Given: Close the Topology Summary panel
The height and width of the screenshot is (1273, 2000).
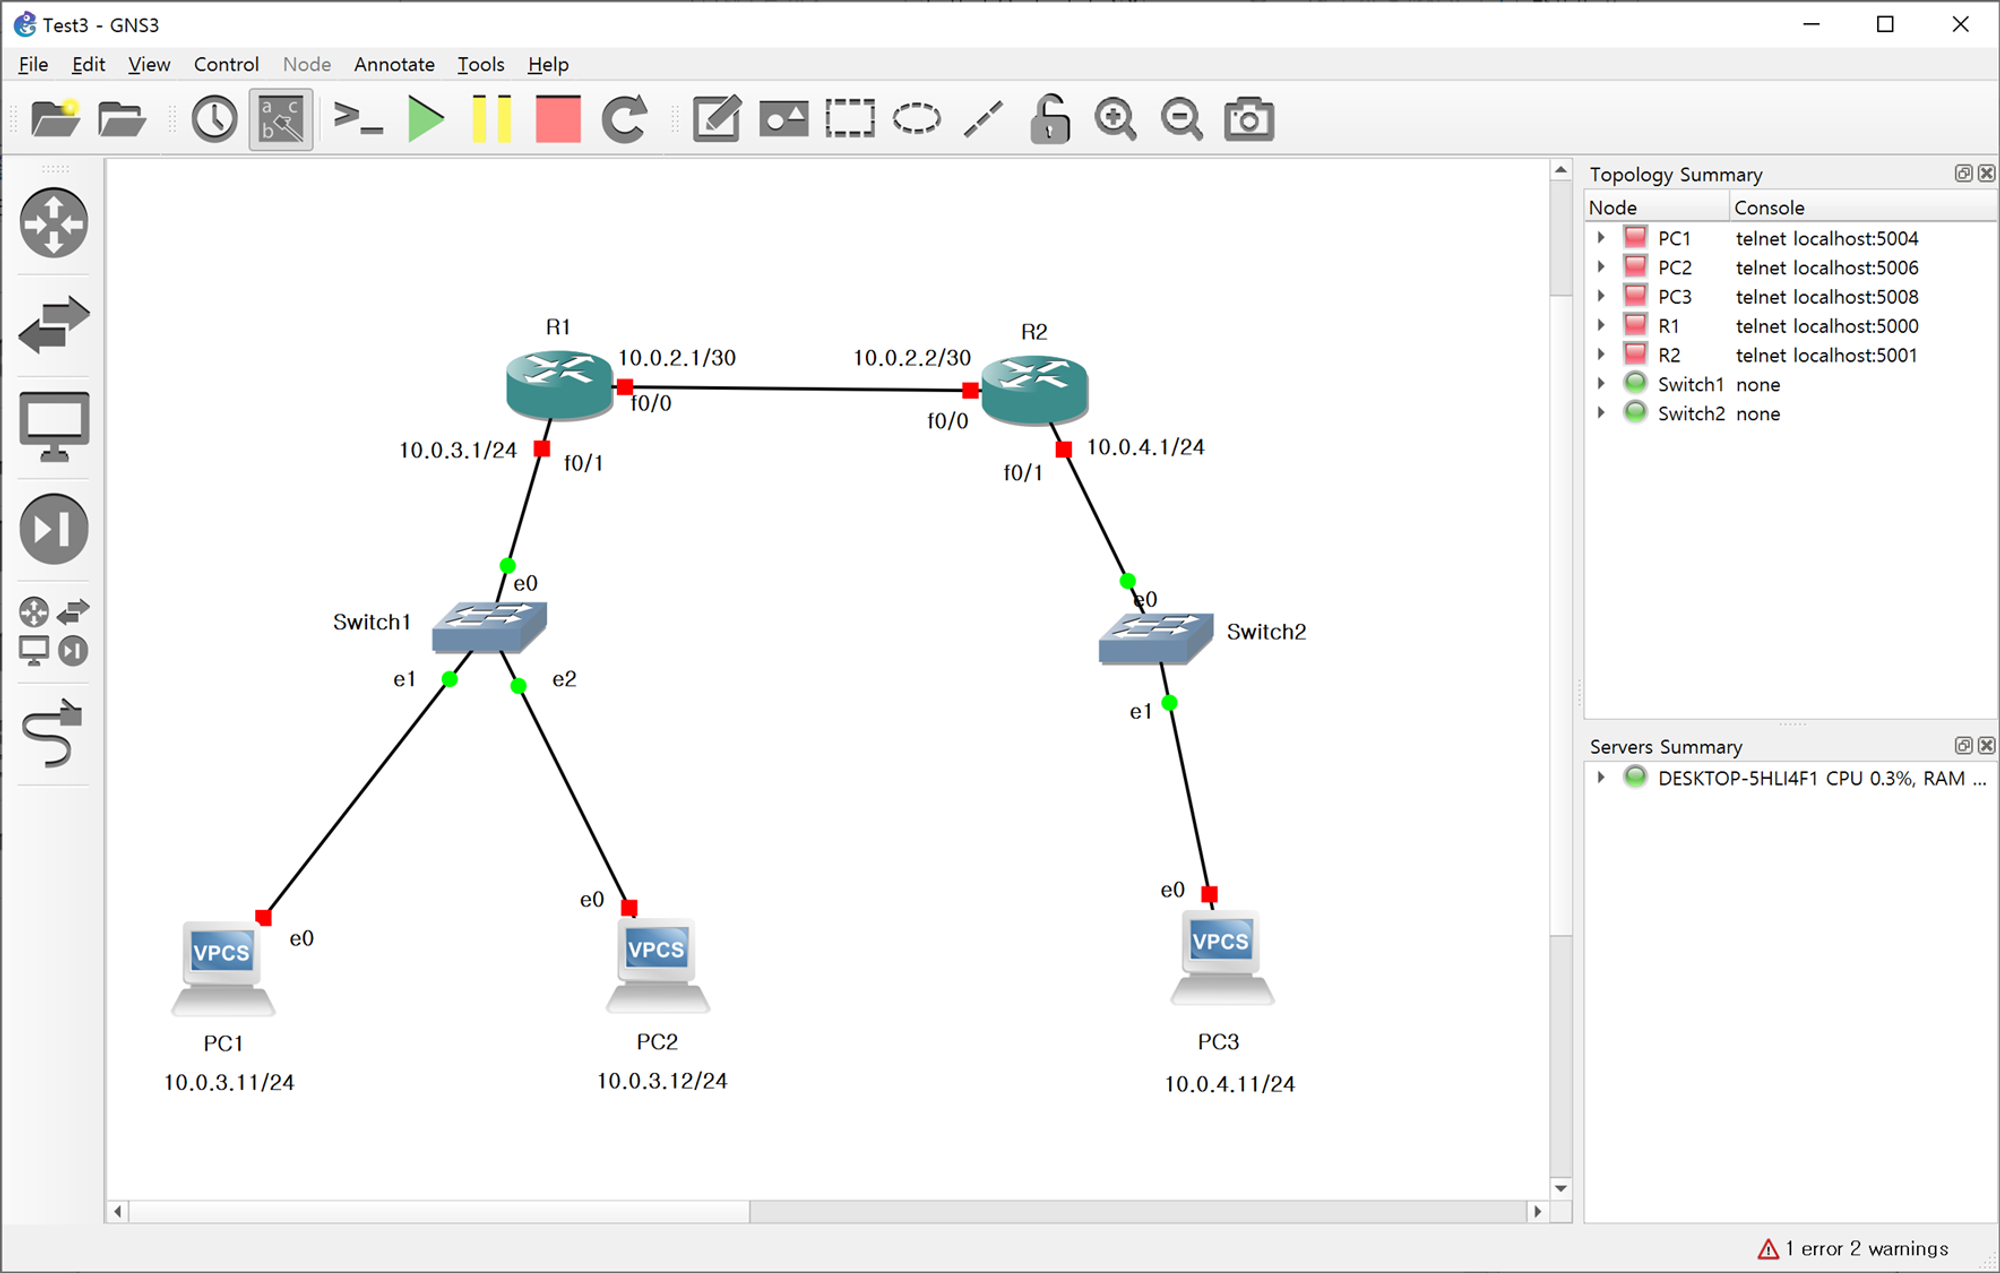Looking at the screenshot, I should 1986,173.
